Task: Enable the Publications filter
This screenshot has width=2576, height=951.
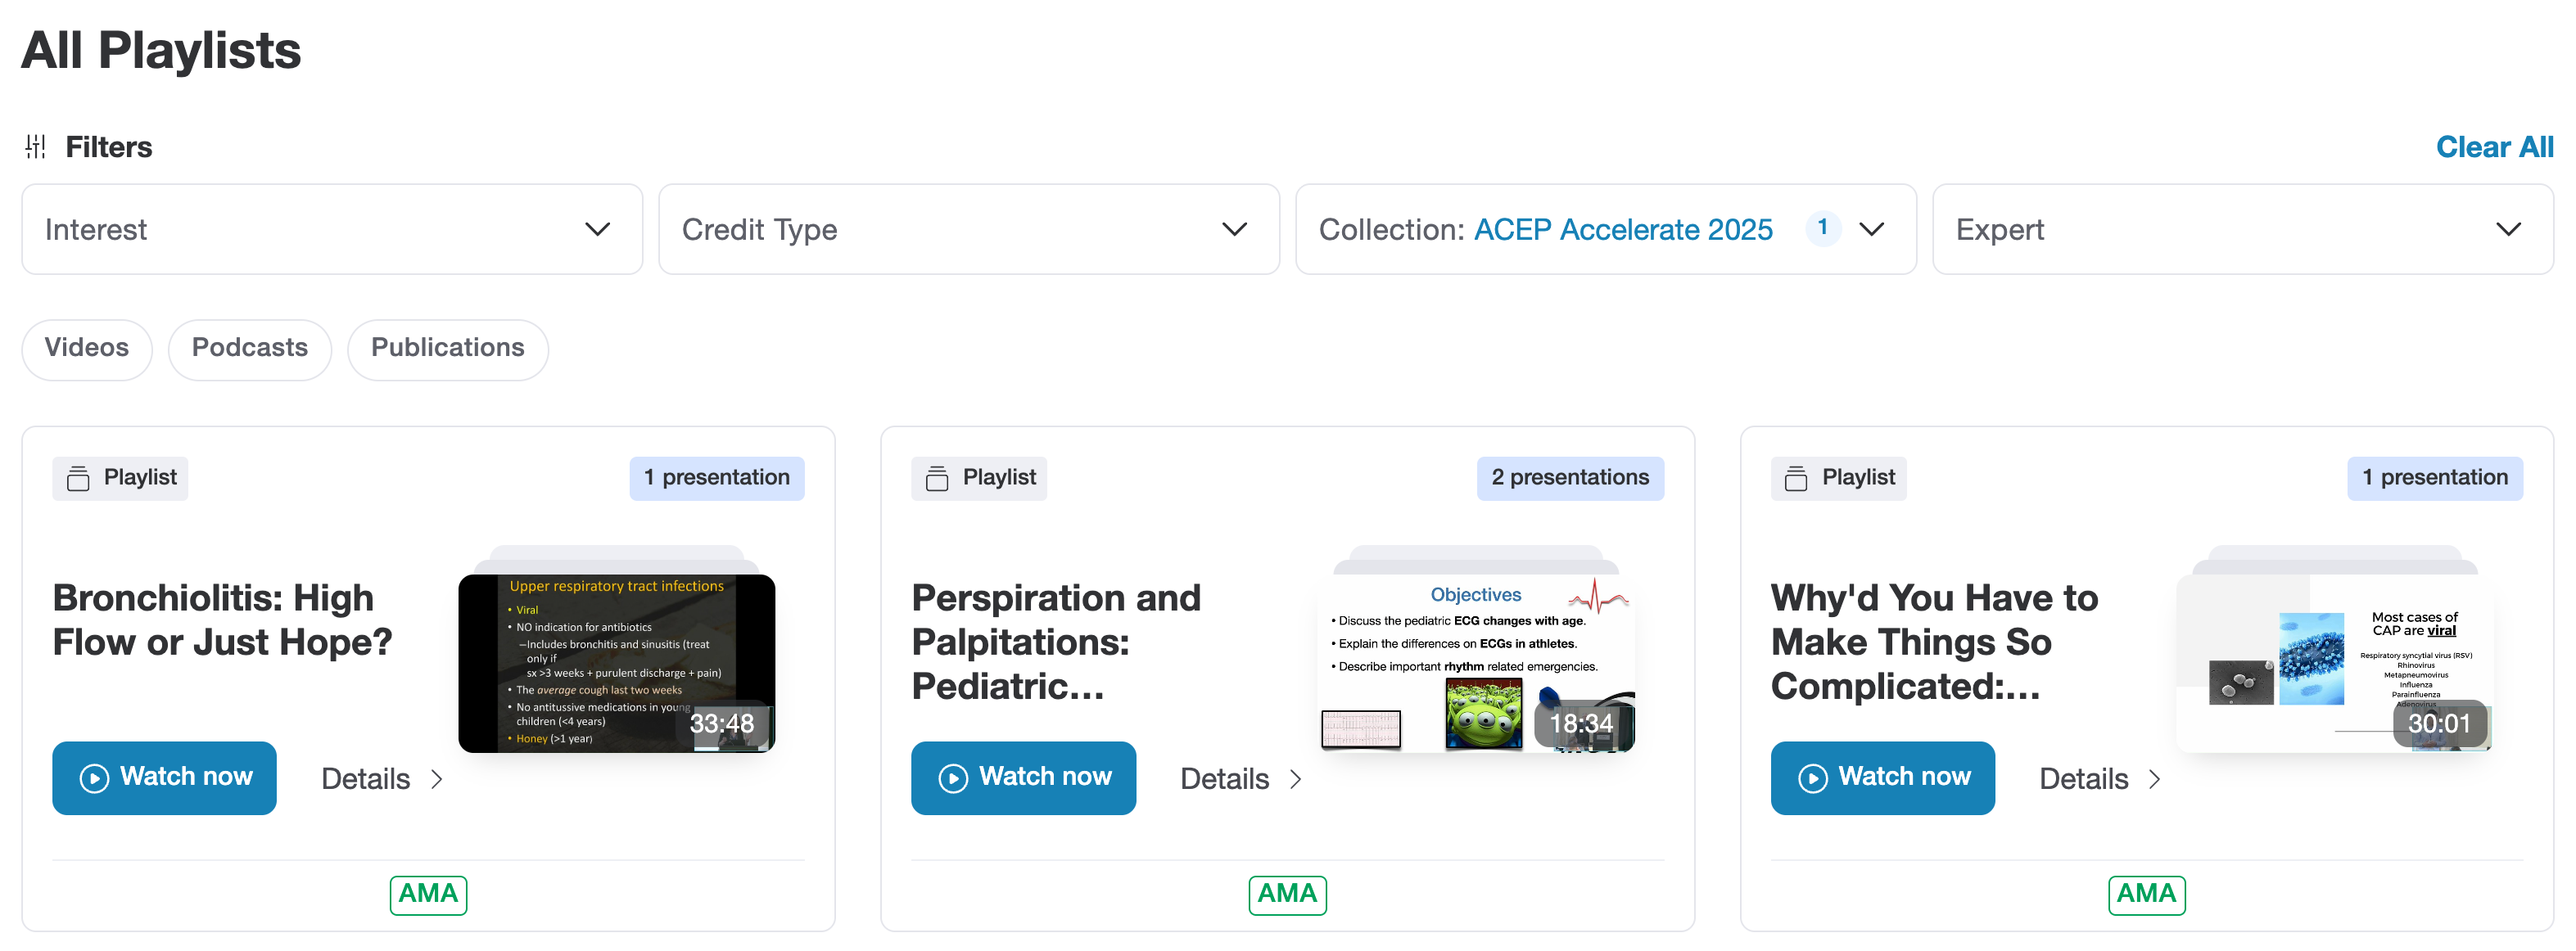Action: 448,349
